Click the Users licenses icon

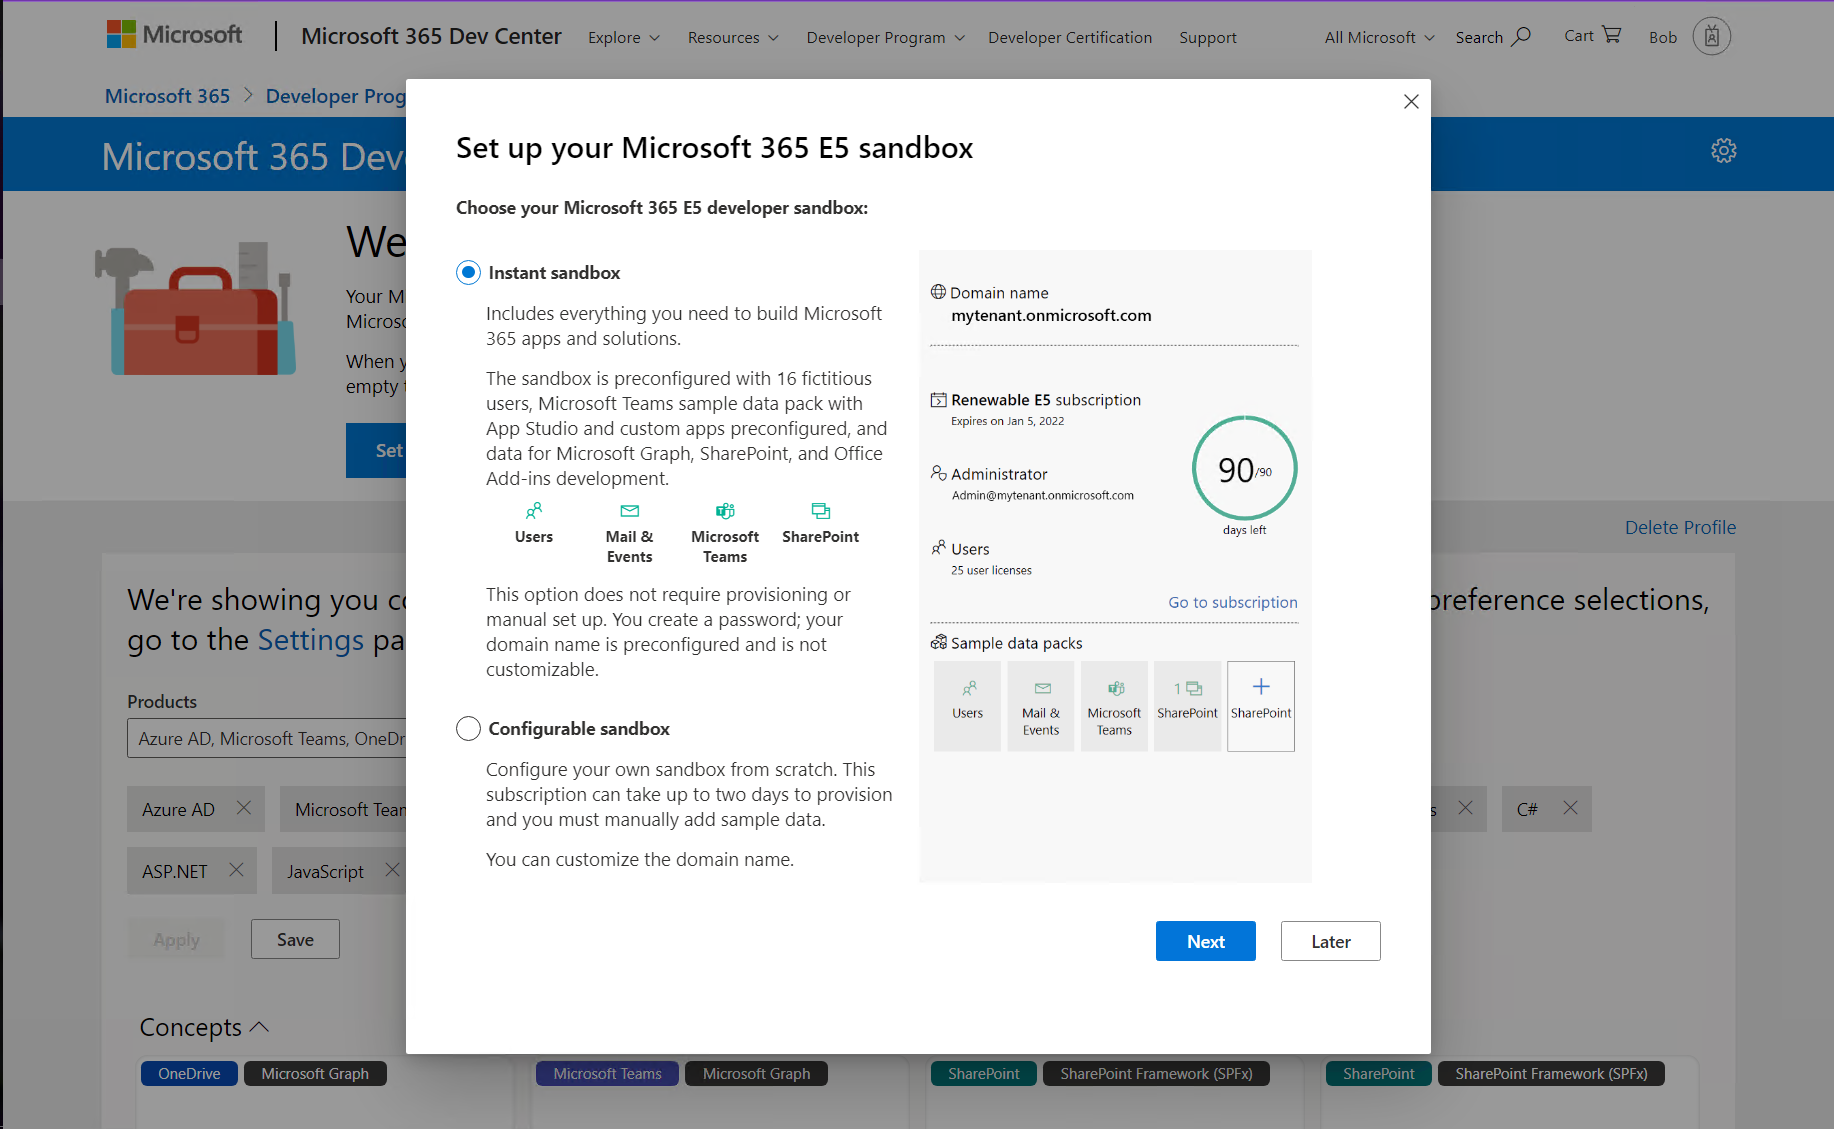pos(938,548)
